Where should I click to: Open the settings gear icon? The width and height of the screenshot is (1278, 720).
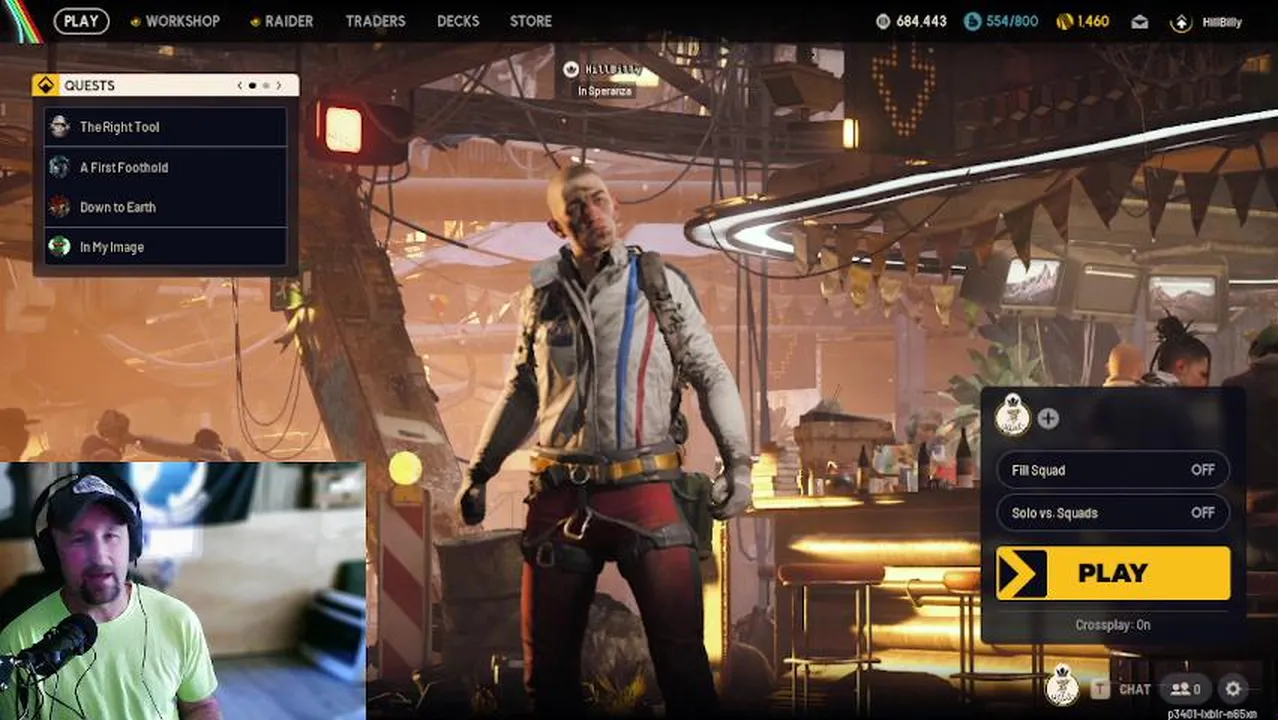[1233, 689]
